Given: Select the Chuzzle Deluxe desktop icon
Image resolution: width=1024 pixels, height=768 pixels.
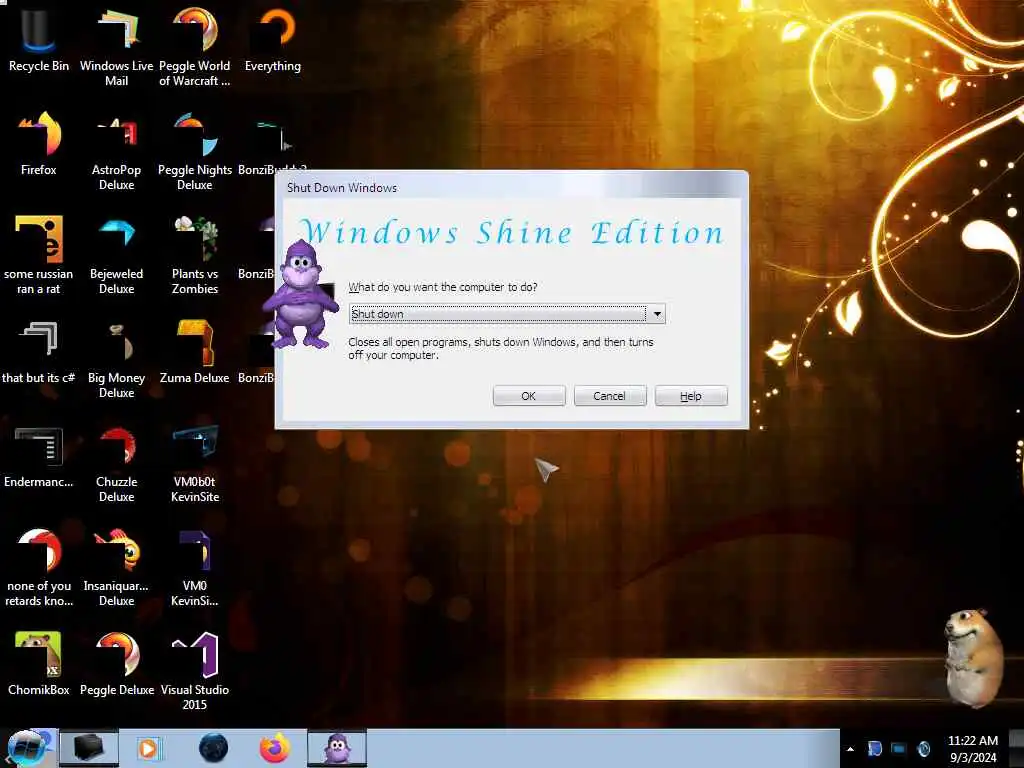Looking at the screenshot, I should pyautogui.click(x=116, y=464).
